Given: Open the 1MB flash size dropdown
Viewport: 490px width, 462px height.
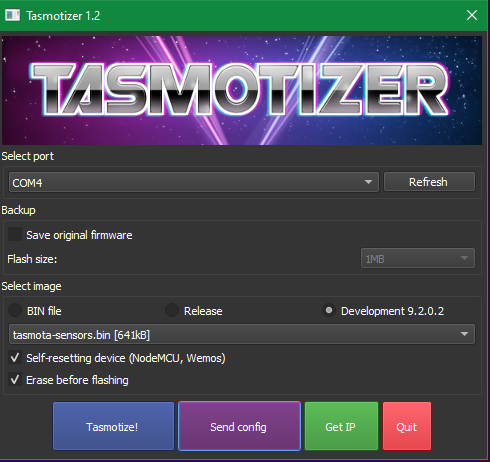Looking at the screenshot, I should (x=418, y=258).
